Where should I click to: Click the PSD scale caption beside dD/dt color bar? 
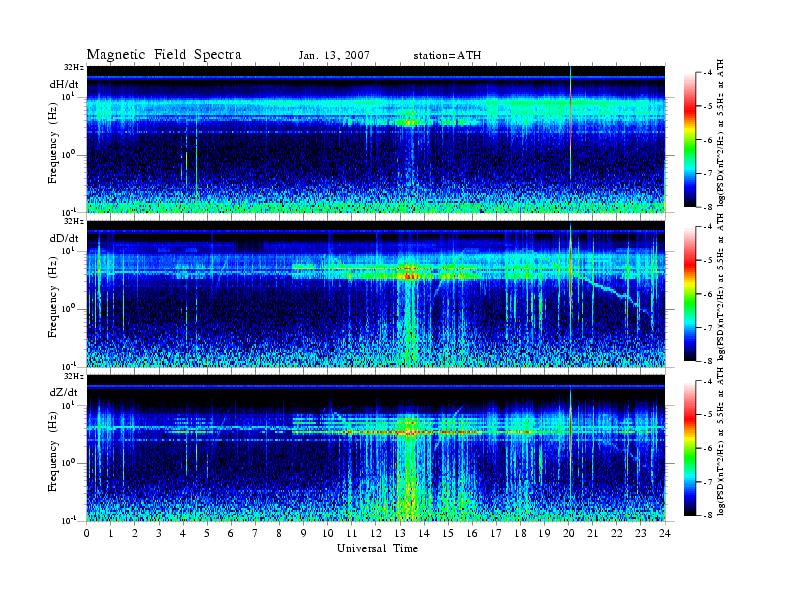(x=721, y=287)
